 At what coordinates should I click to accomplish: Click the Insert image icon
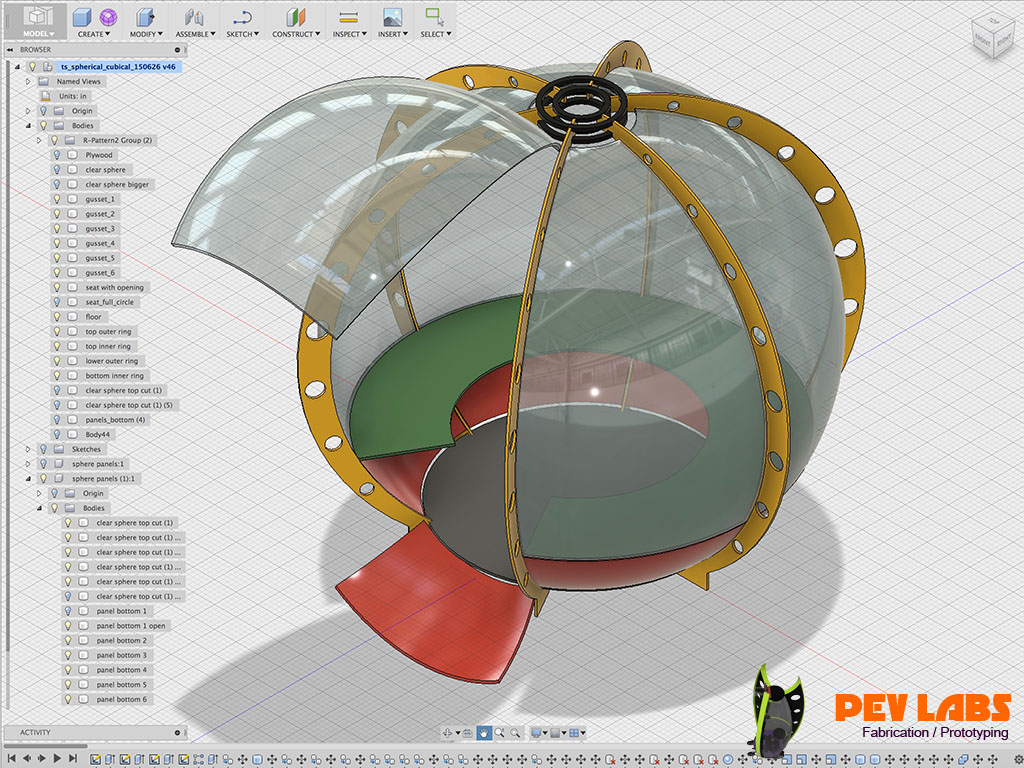392,17
